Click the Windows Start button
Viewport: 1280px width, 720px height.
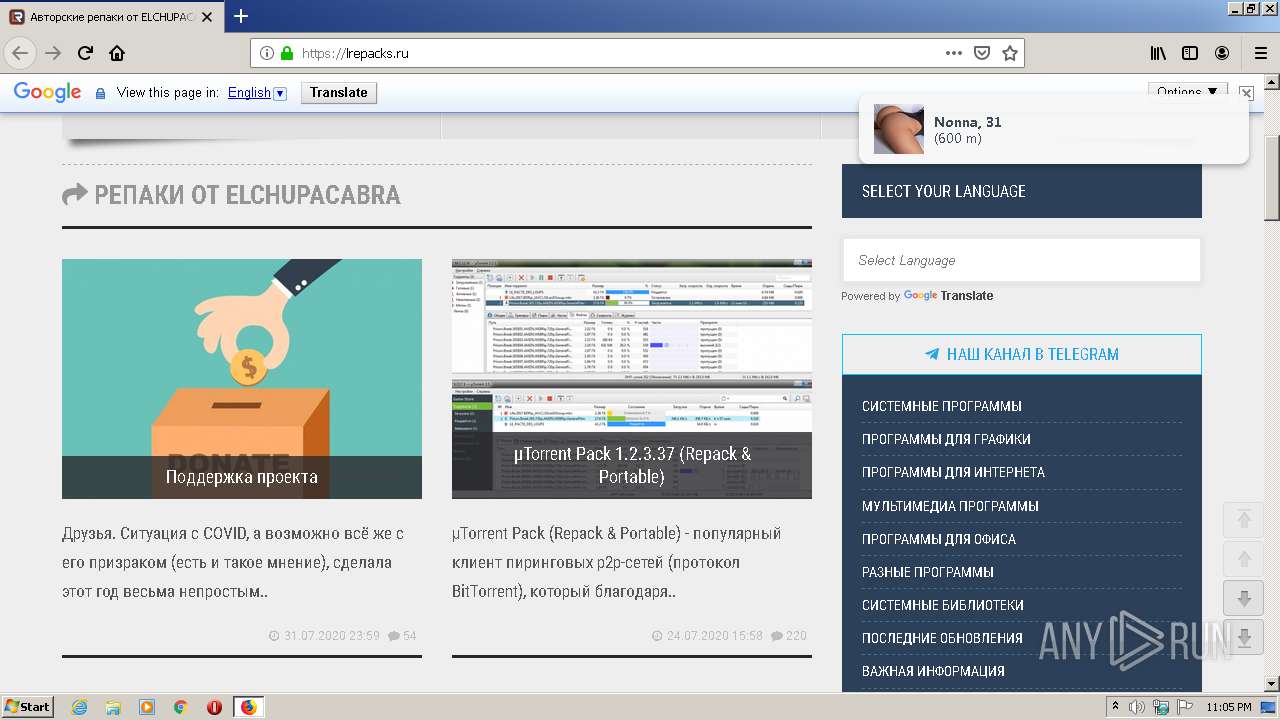(28, 707)
